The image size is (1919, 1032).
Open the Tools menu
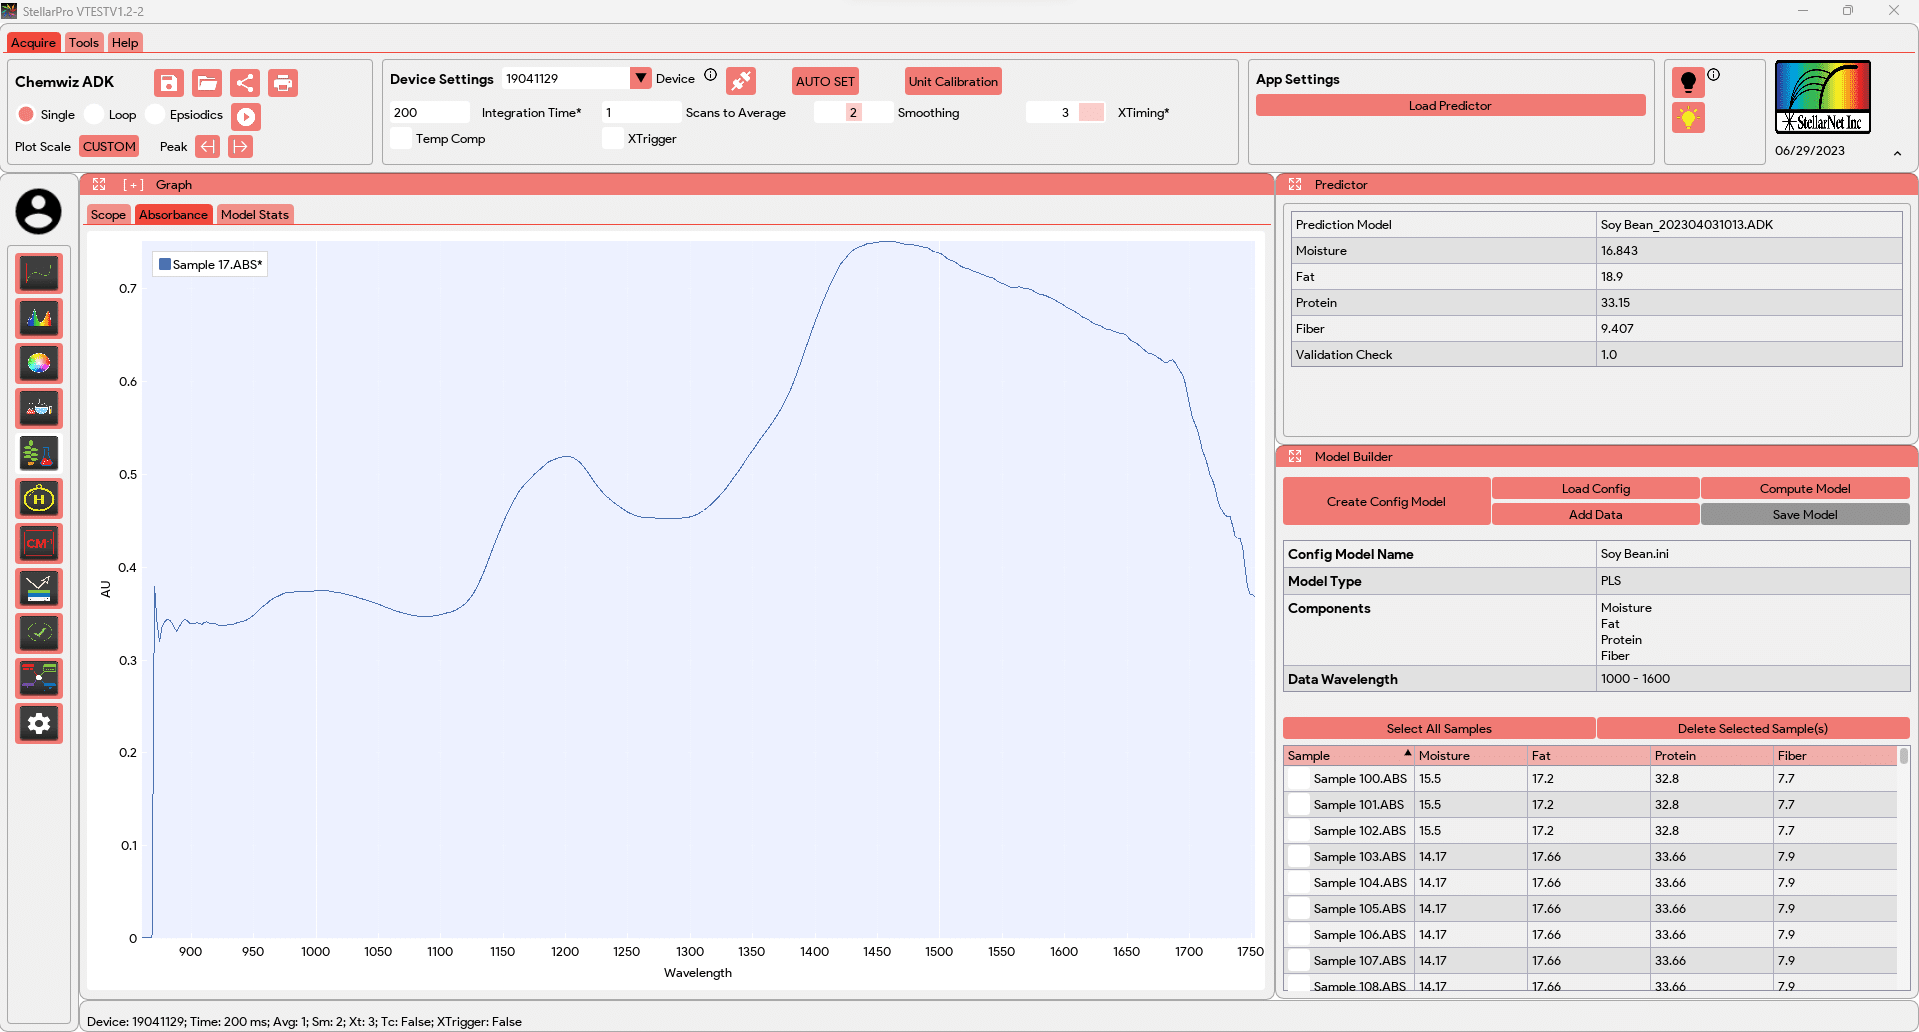[84, 43]
